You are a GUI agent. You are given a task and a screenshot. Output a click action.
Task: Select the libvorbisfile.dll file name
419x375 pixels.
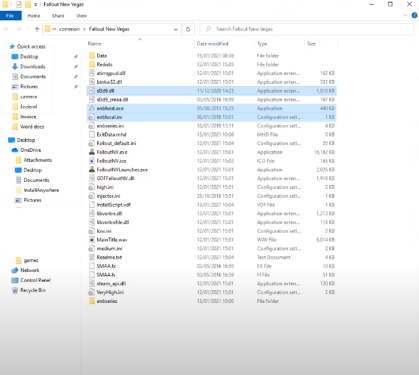pos(113,222)
